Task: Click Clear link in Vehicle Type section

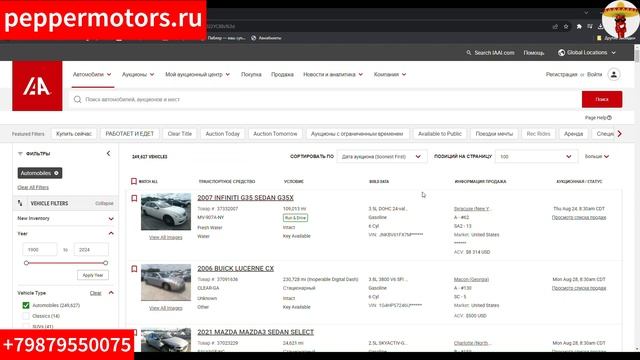Action: pyautogui.click(x=96, y=293)
